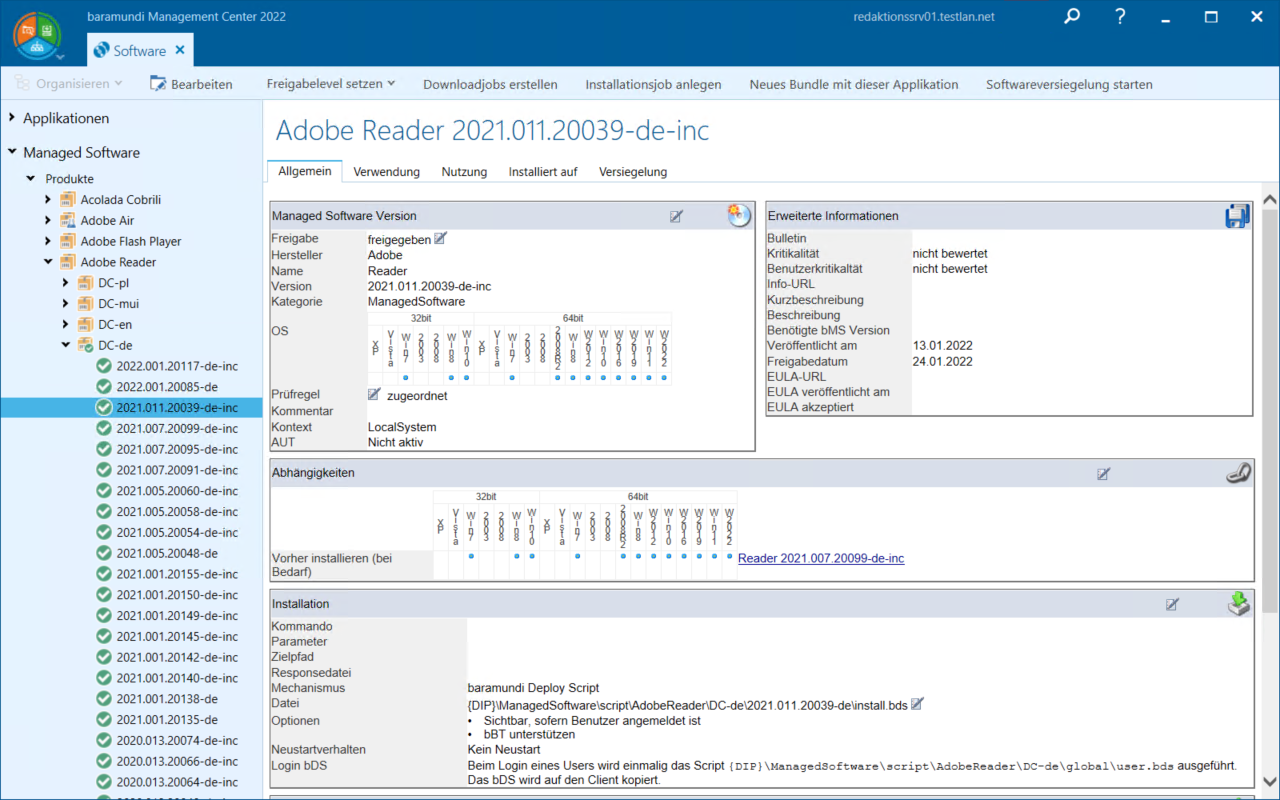Click Installationsjob anlegen button
Screen dimensions: 1280x800
[x=653, y=84]
